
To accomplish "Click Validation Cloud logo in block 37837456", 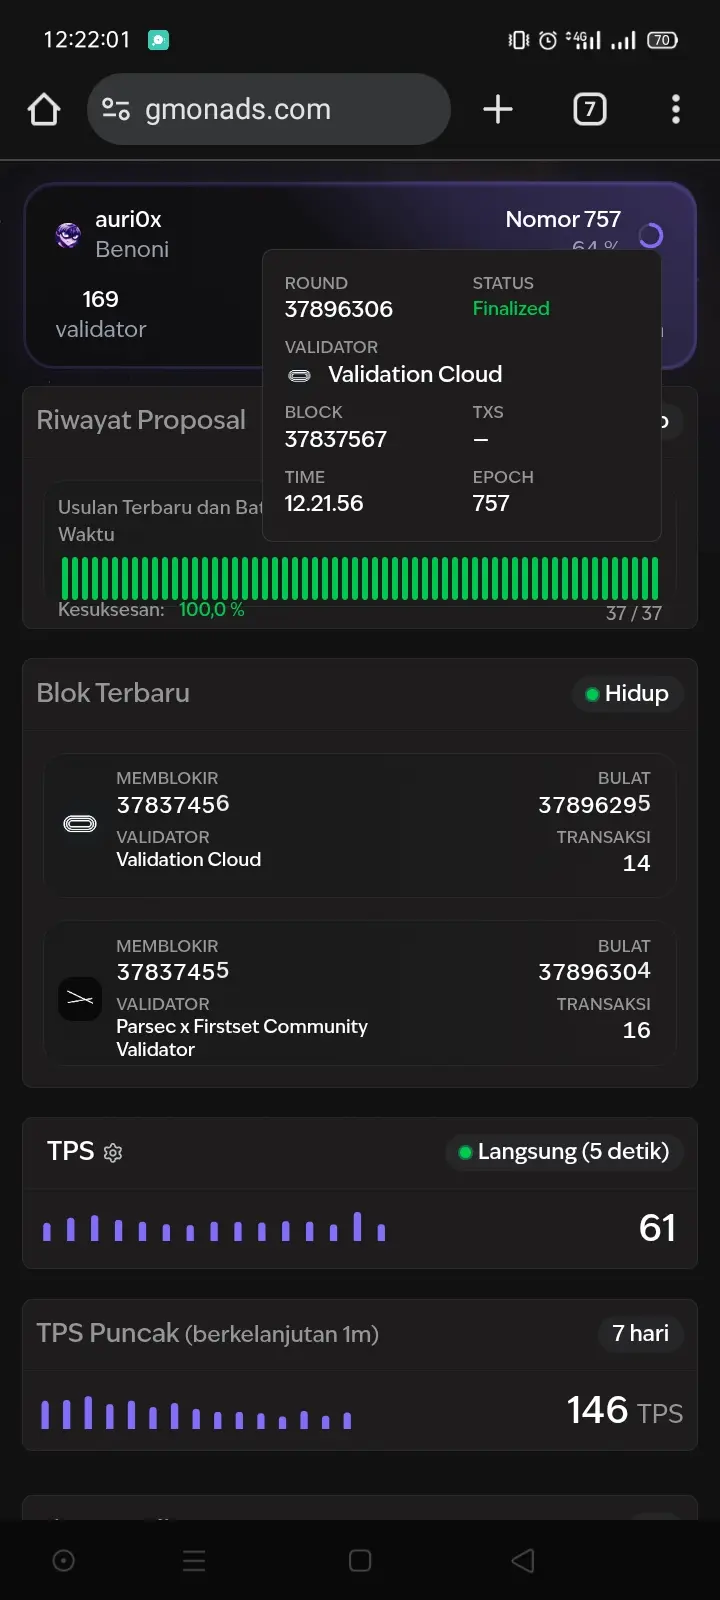I will click(x=80, y=824).
